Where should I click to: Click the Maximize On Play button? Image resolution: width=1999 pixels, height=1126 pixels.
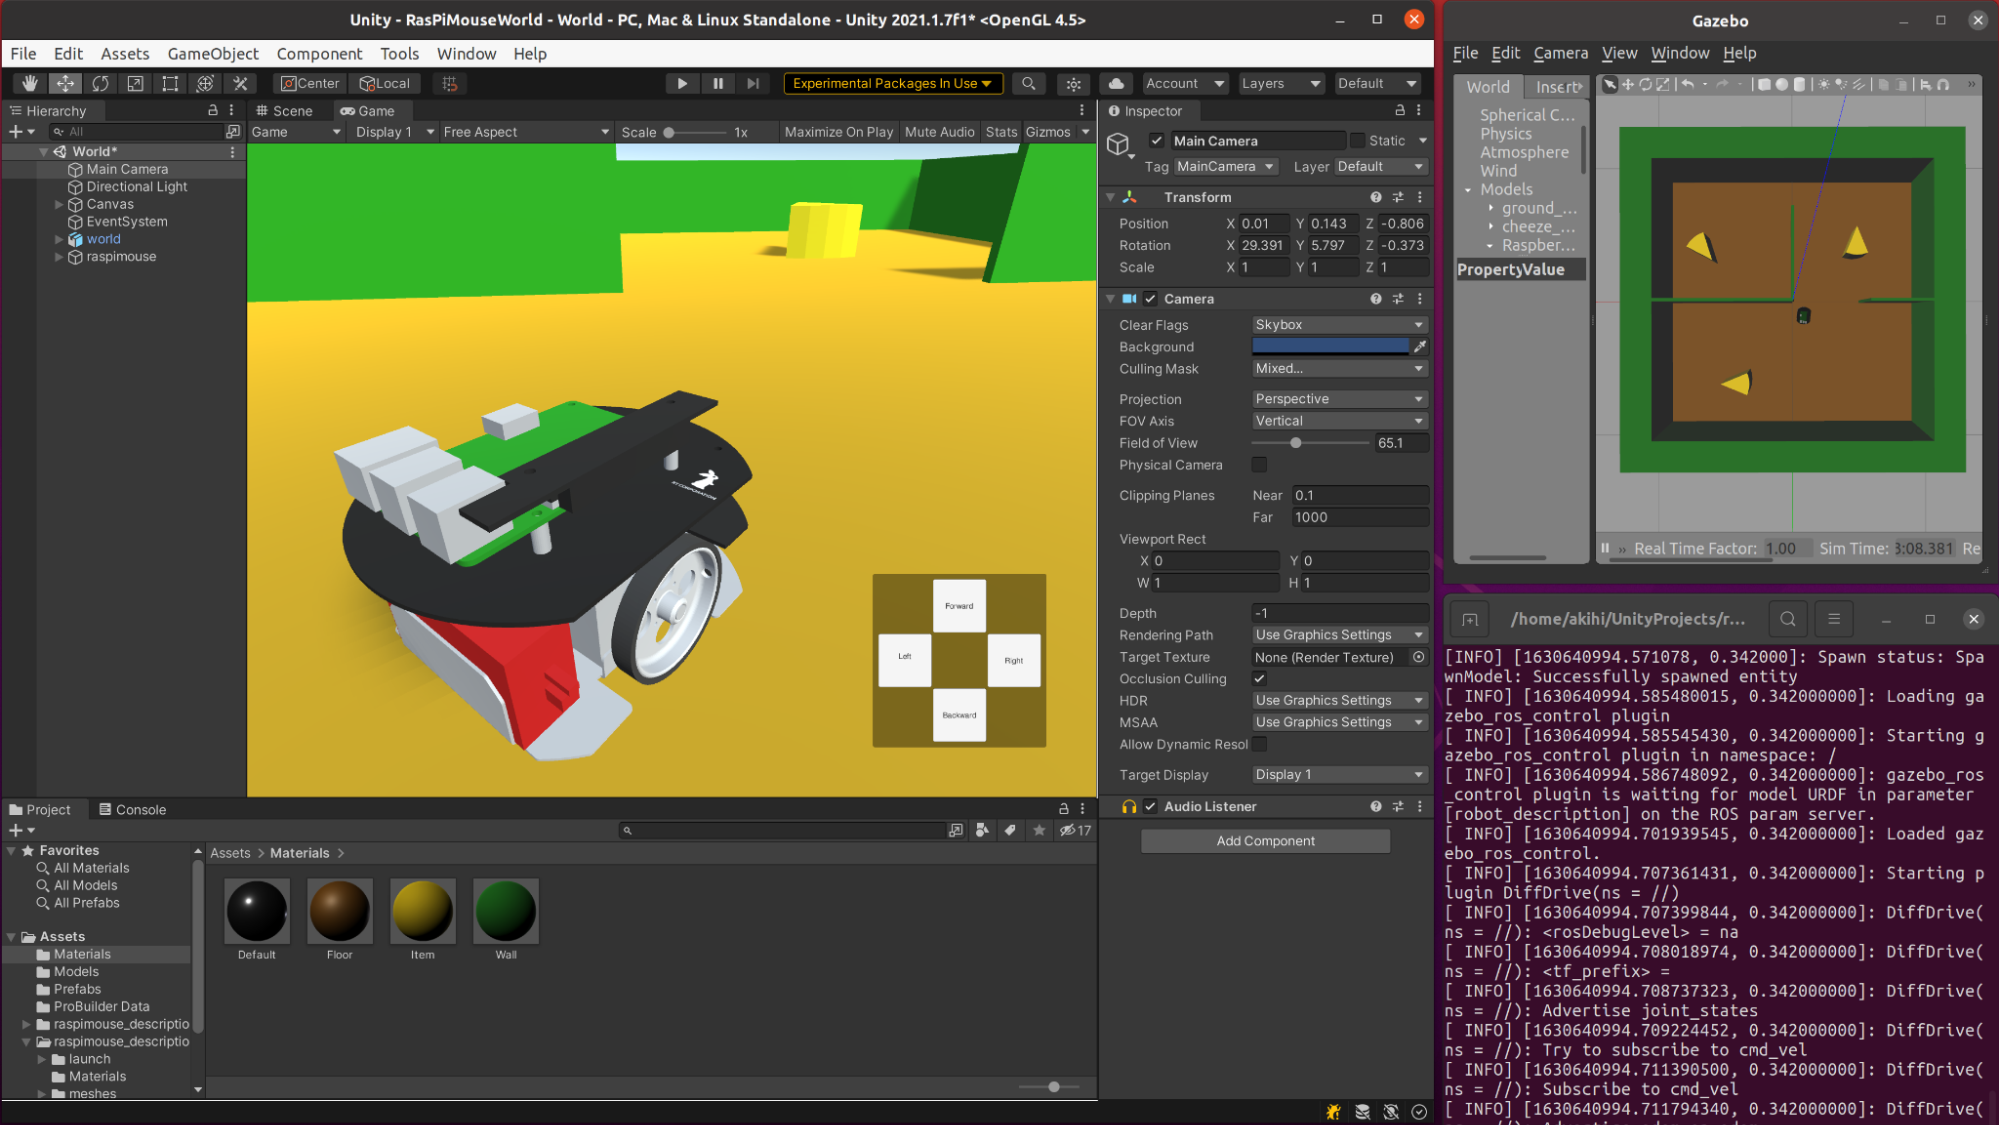tap(838, 131)
